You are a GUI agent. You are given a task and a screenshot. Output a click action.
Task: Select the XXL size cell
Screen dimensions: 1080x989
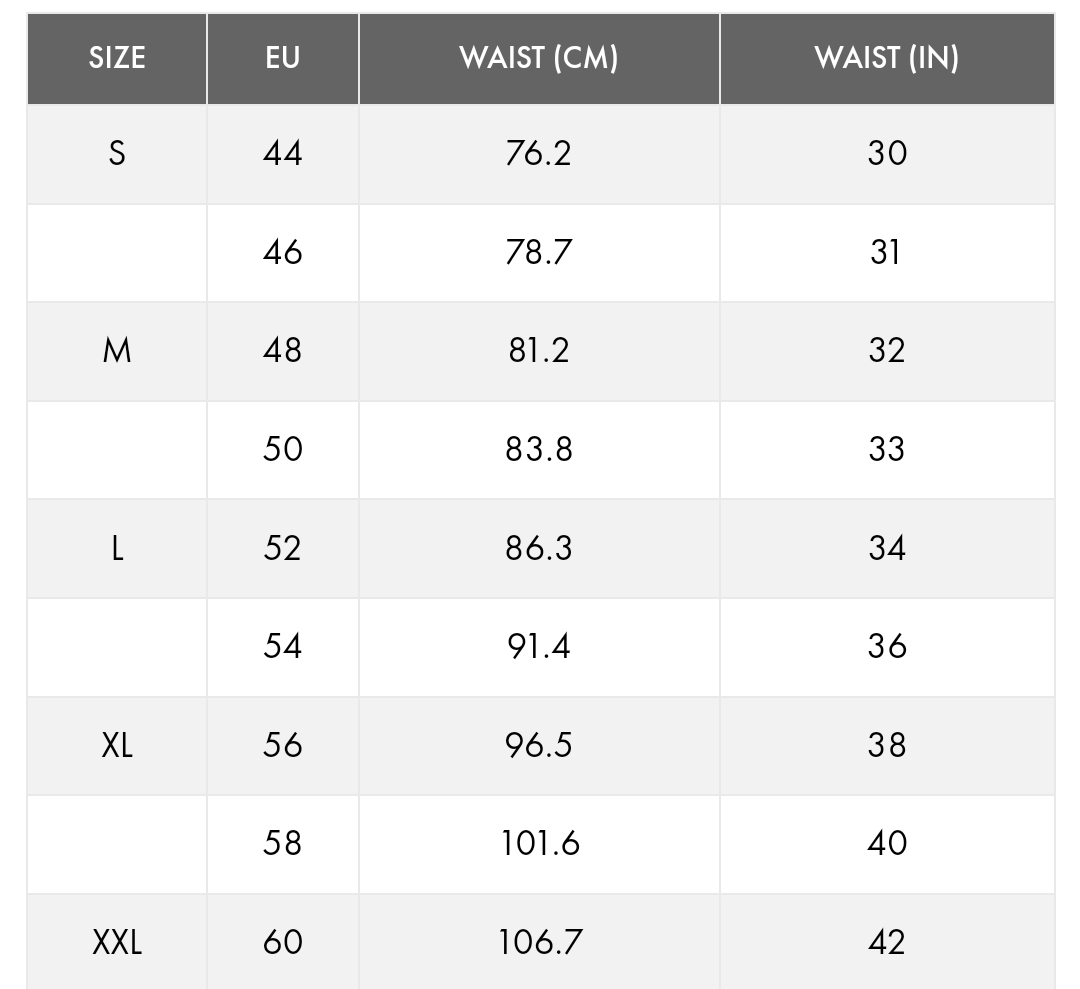pos(117,942)
